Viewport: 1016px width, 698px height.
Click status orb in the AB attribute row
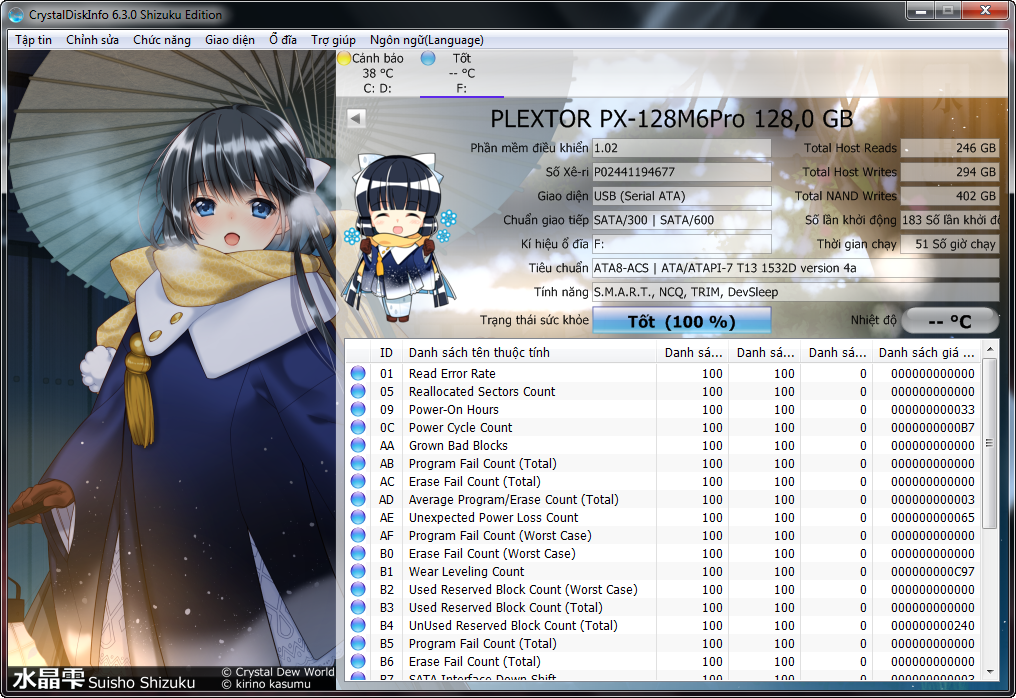[x=358, y=463]
